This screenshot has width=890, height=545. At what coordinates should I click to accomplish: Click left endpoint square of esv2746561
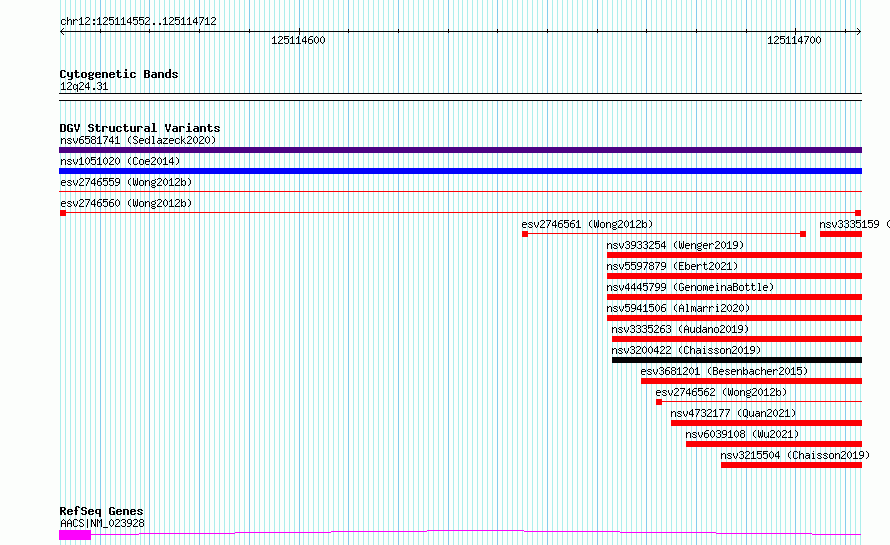[x=525, y=234]
